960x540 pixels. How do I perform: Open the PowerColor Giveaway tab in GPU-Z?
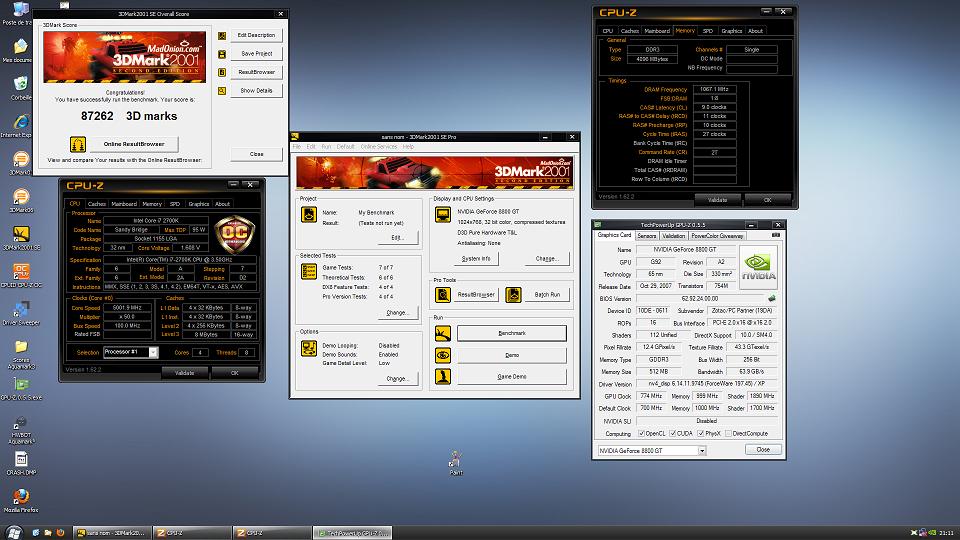pos(717,236)
